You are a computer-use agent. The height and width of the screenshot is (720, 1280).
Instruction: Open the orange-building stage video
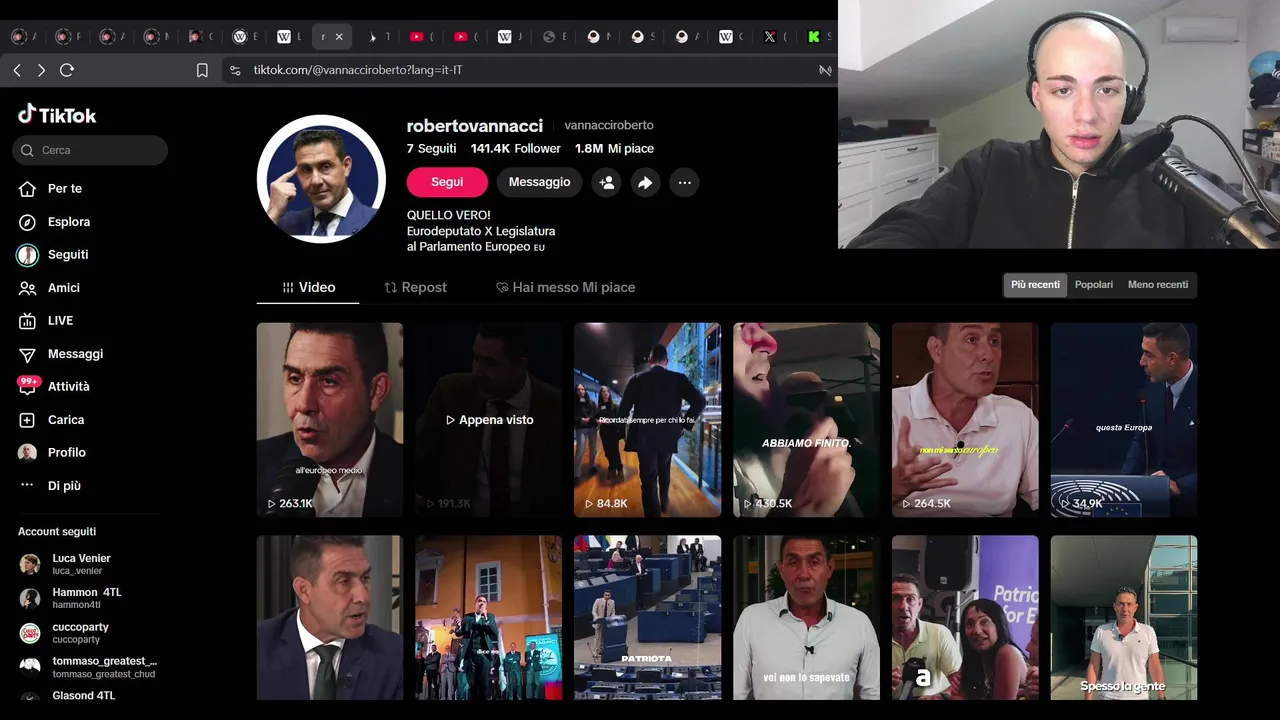(489, 617)
